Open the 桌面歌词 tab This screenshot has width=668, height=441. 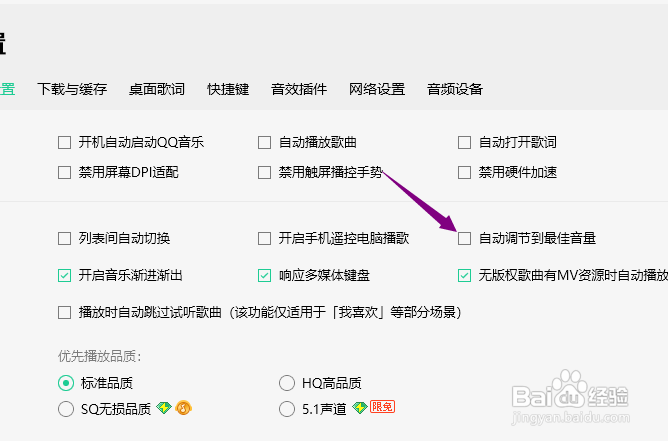coord(157,89)
